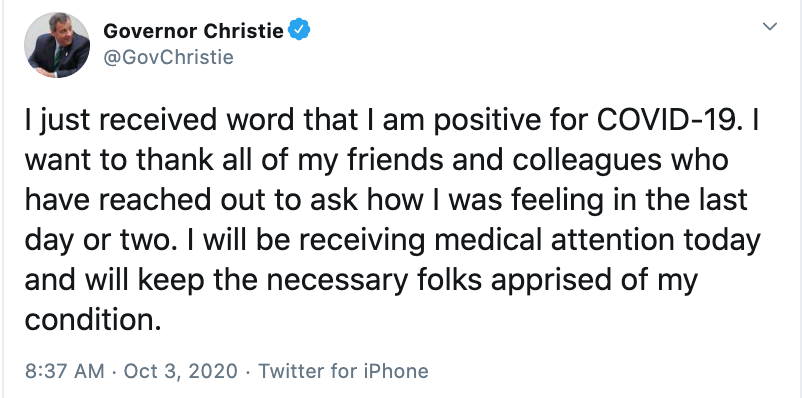Click the dot separator before Oct 3

click(x=115, y=371)
